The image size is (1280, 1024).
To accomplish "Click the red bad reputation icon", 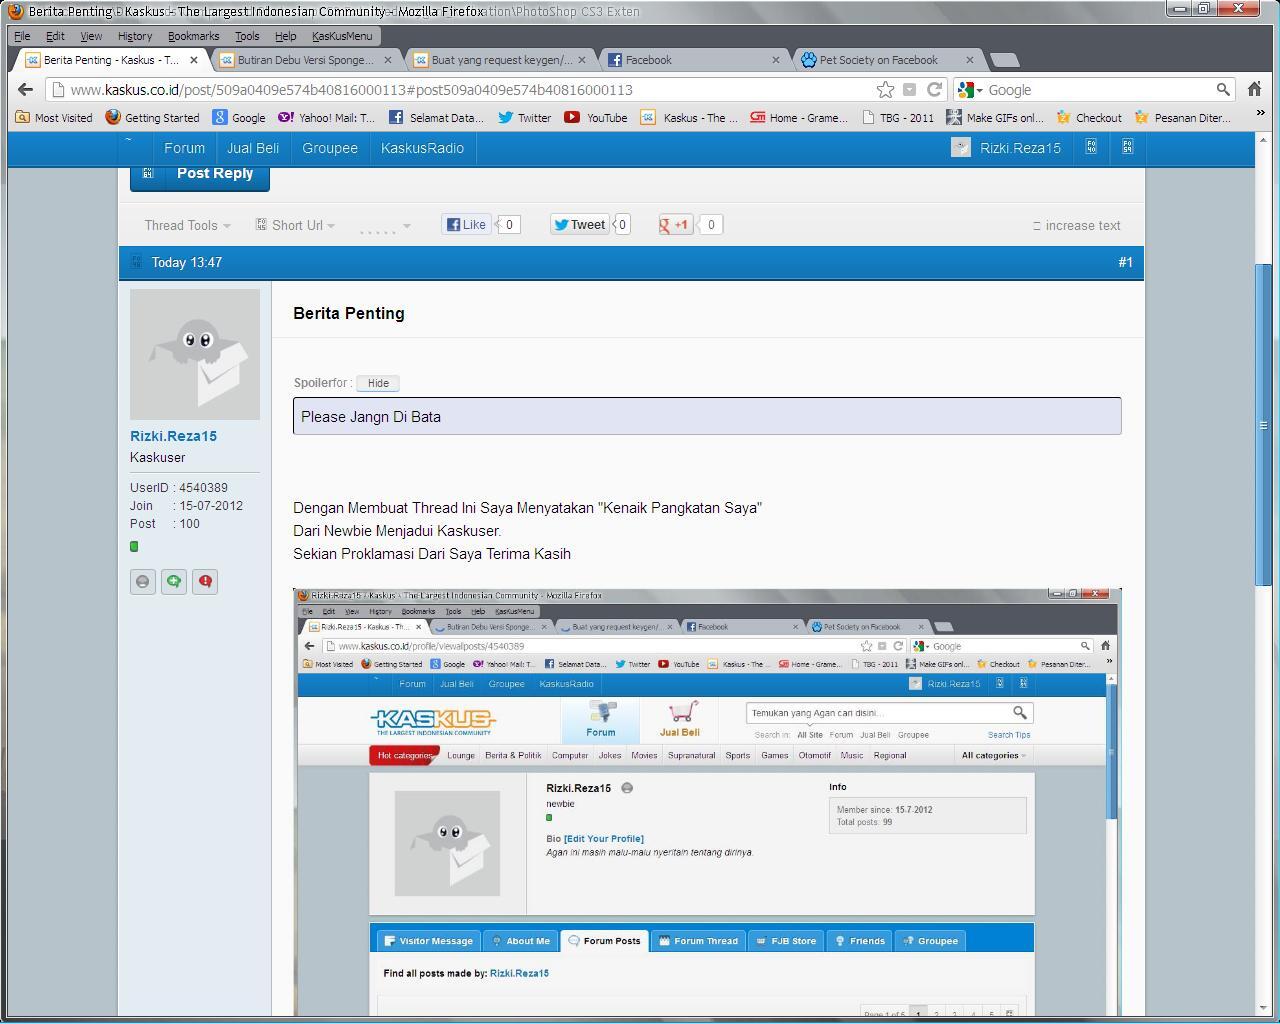I will click(x=205, y=582).
